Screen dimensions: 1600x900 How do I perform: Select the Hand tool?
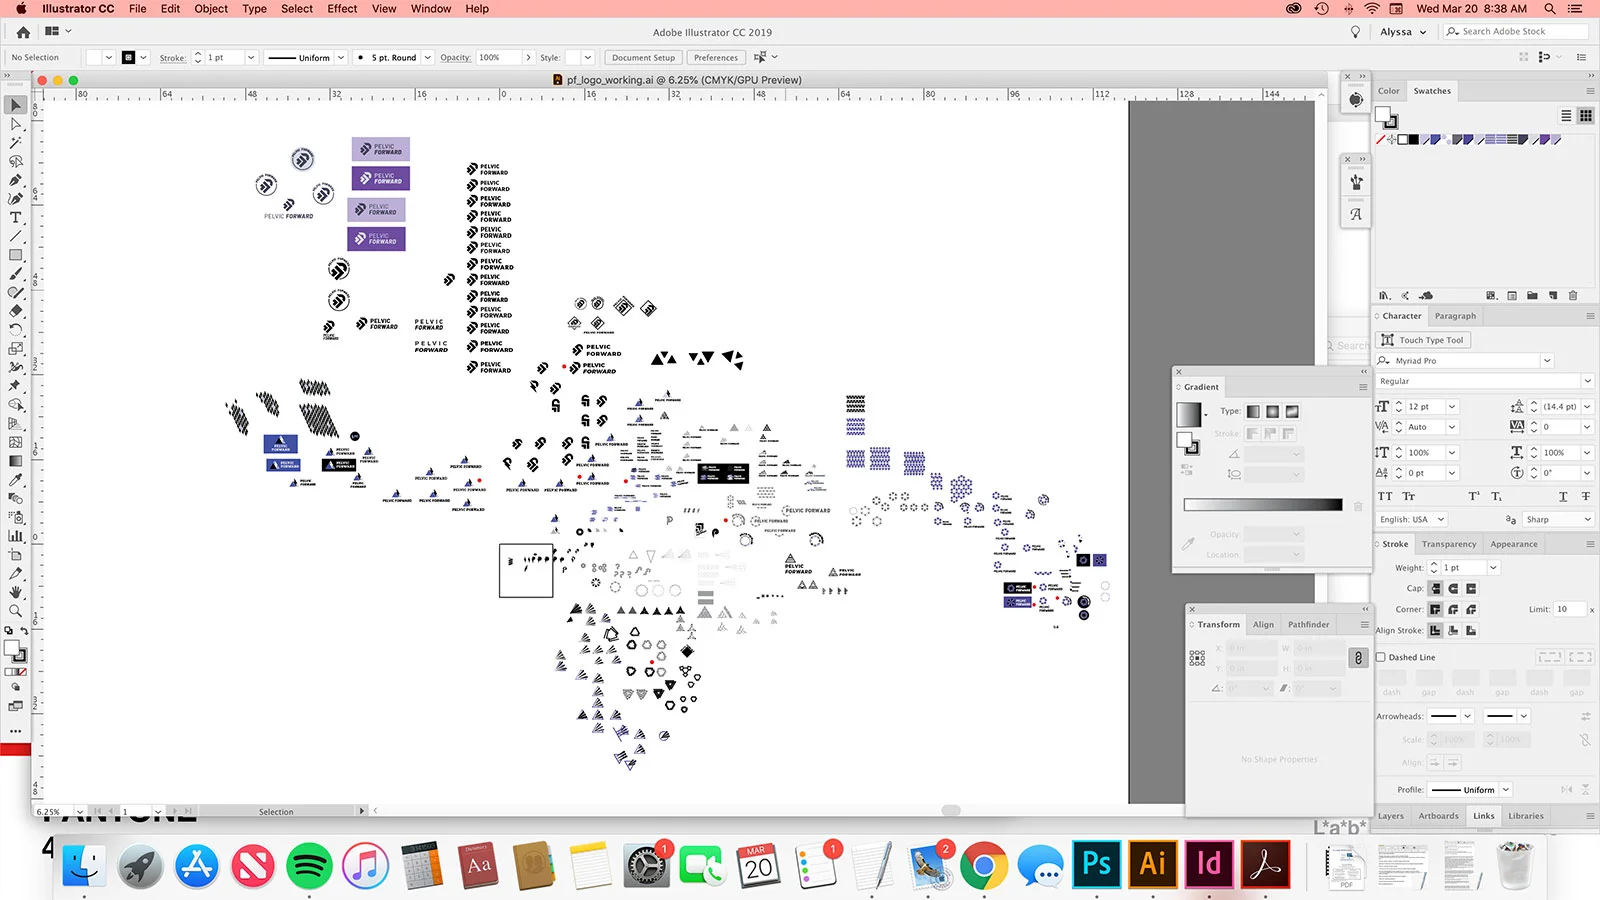(x=16, y=592)
